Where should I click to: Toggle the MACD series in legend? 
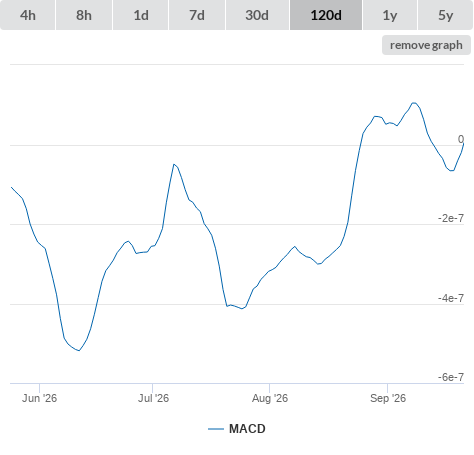pyautogui.click(x=247, y=429)
